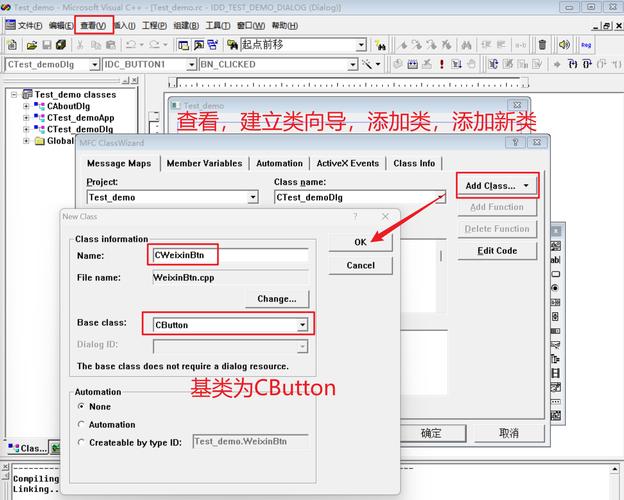Click the trash can toolbar icon
Image resolution: width=624 pixels, height=500 pixels.
[542, 45]
